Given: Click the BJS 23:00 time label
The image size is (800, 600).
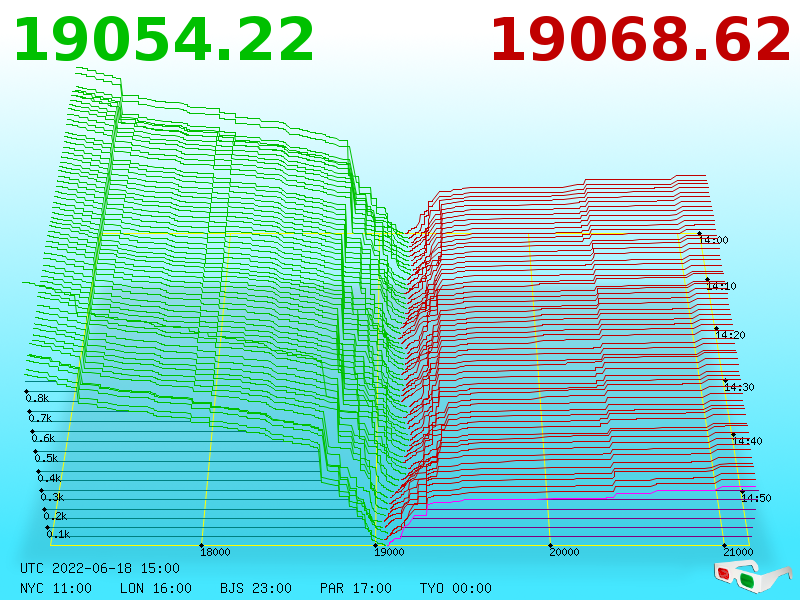Looking at the screenshot, I should coord(256,588).
